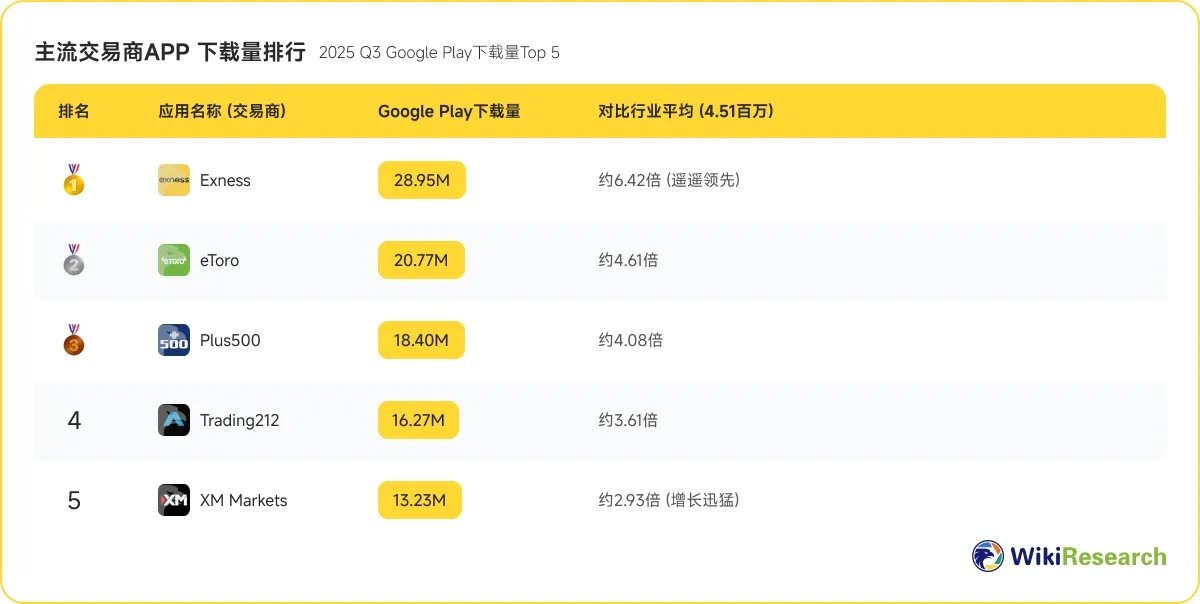This screenshot has width=1200, height=604.
Task: Select the 20.77M download badge
Action: point(421,260)
